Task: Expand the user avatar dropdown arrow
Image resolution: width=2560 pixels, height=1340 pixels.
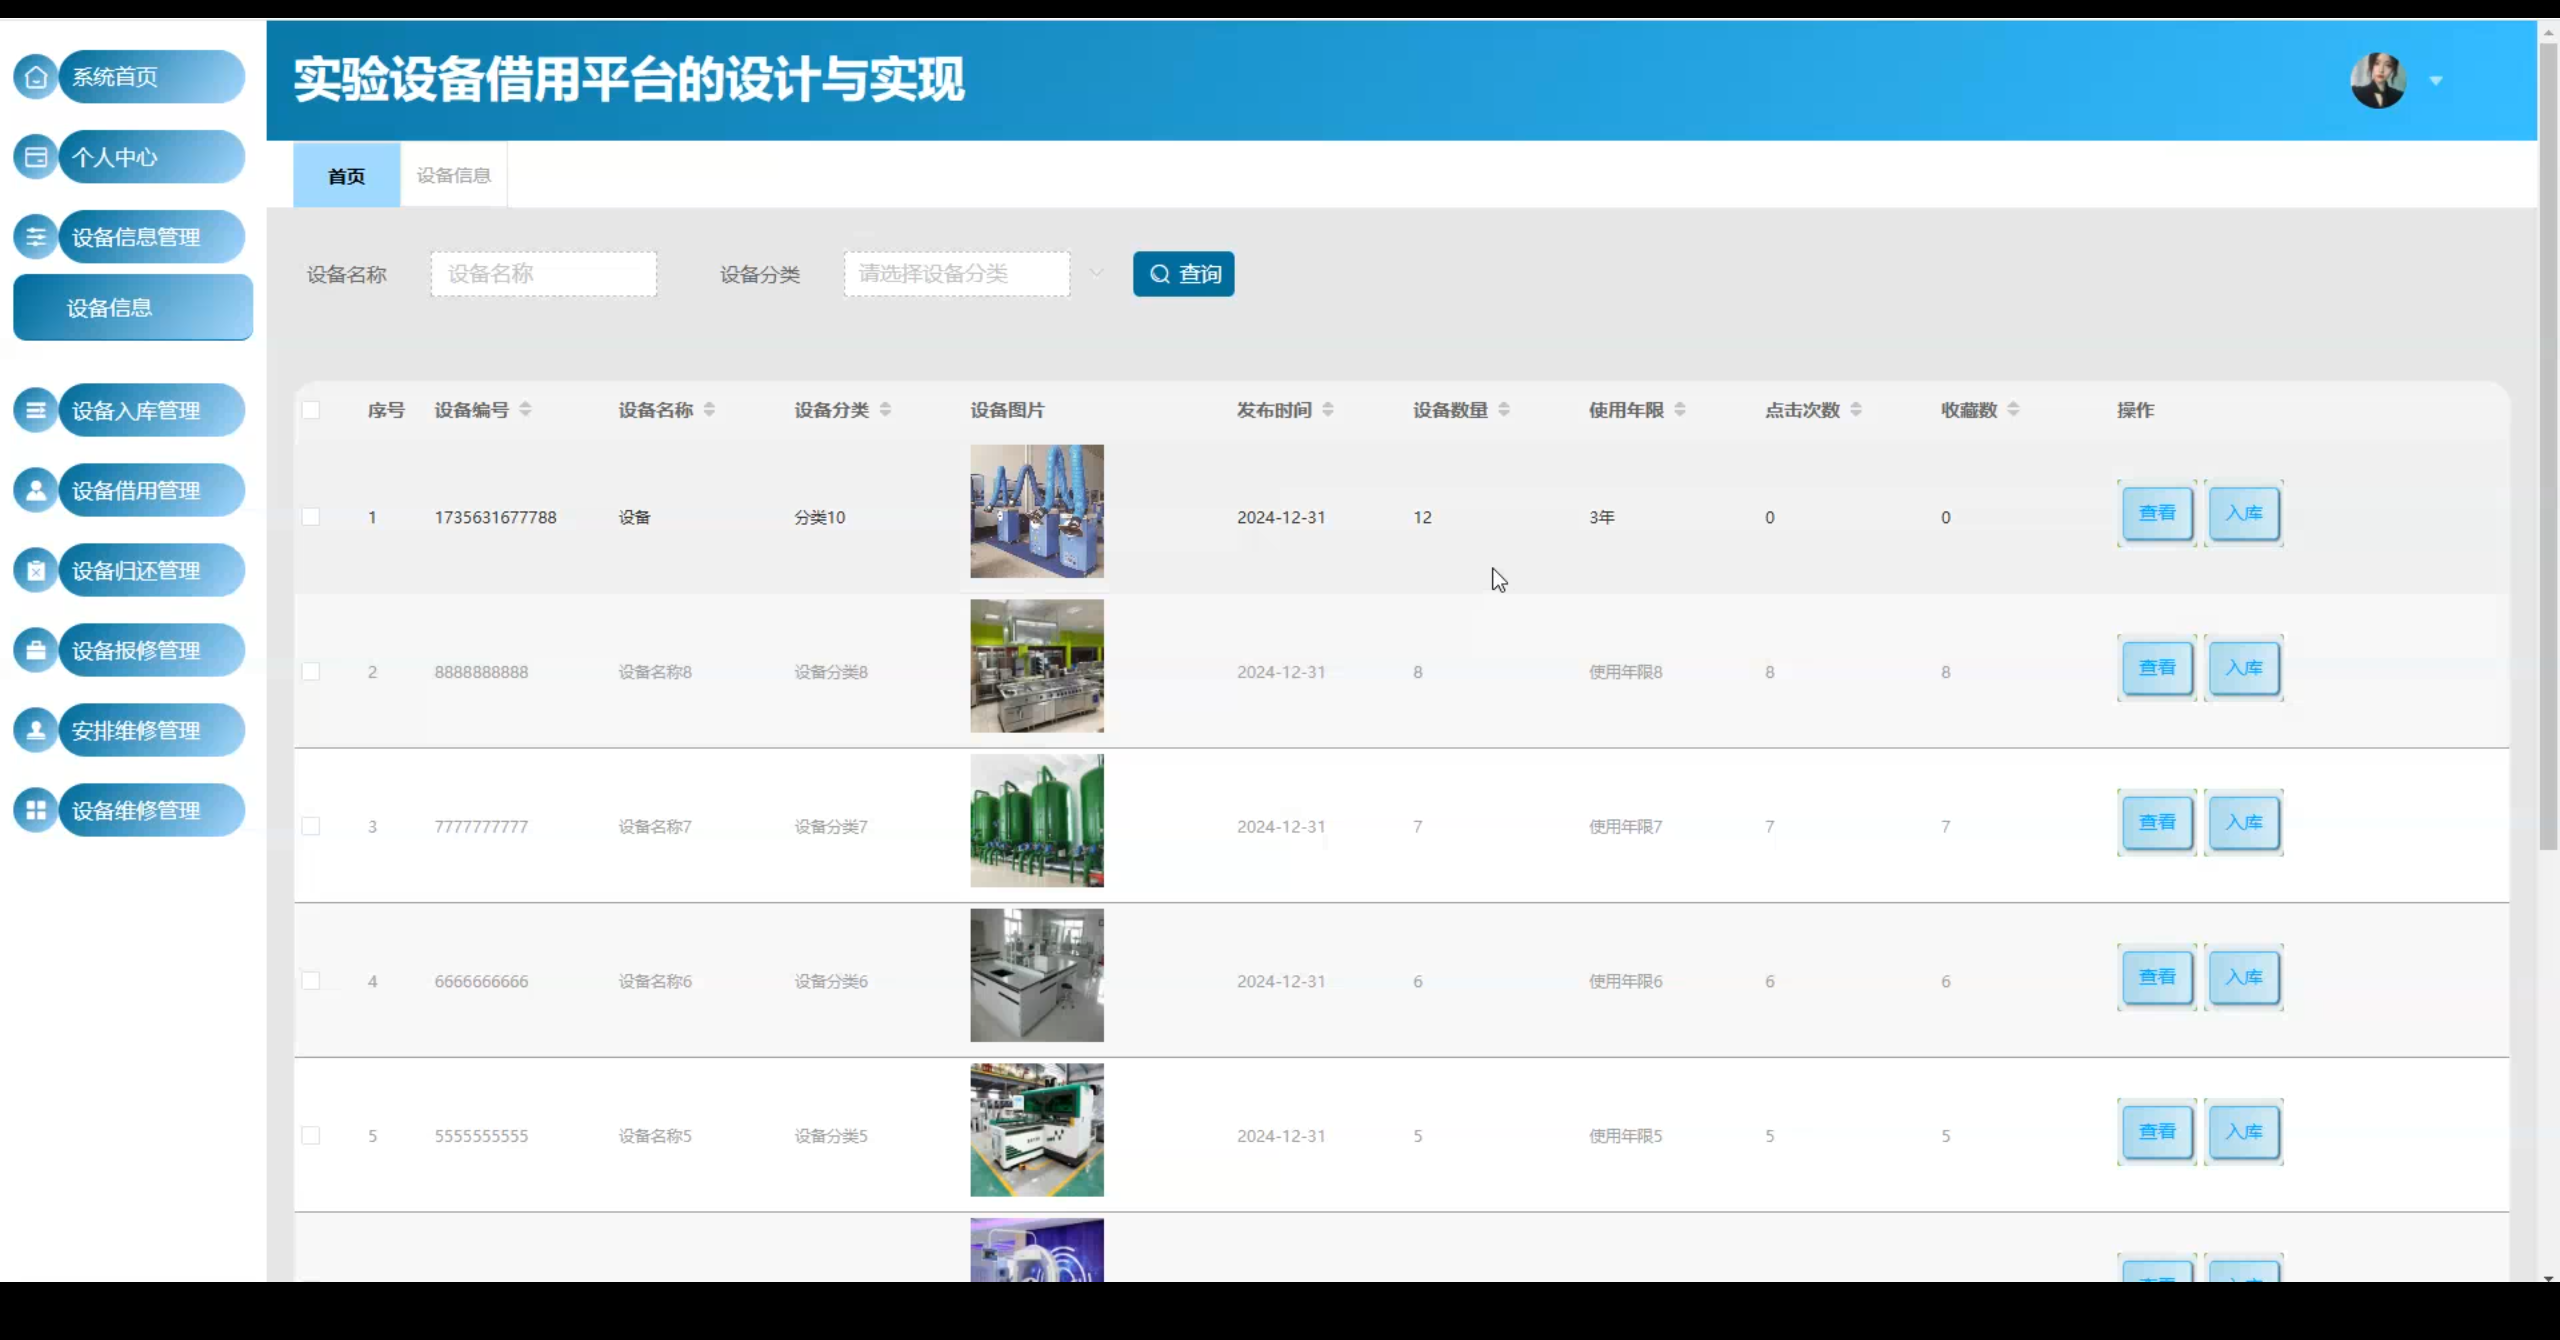Action: (x=2436, y=81)
